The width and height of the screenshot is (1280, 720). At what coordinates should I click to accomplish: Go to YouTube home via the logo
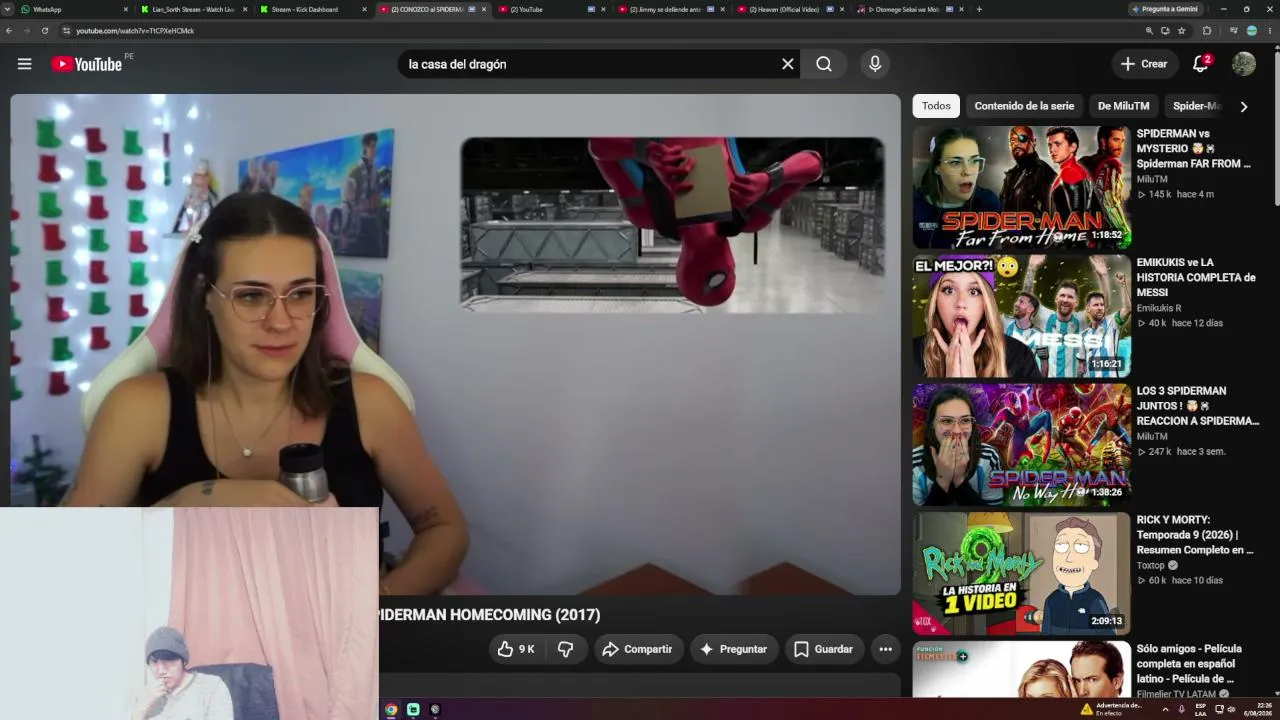[87, 64]
